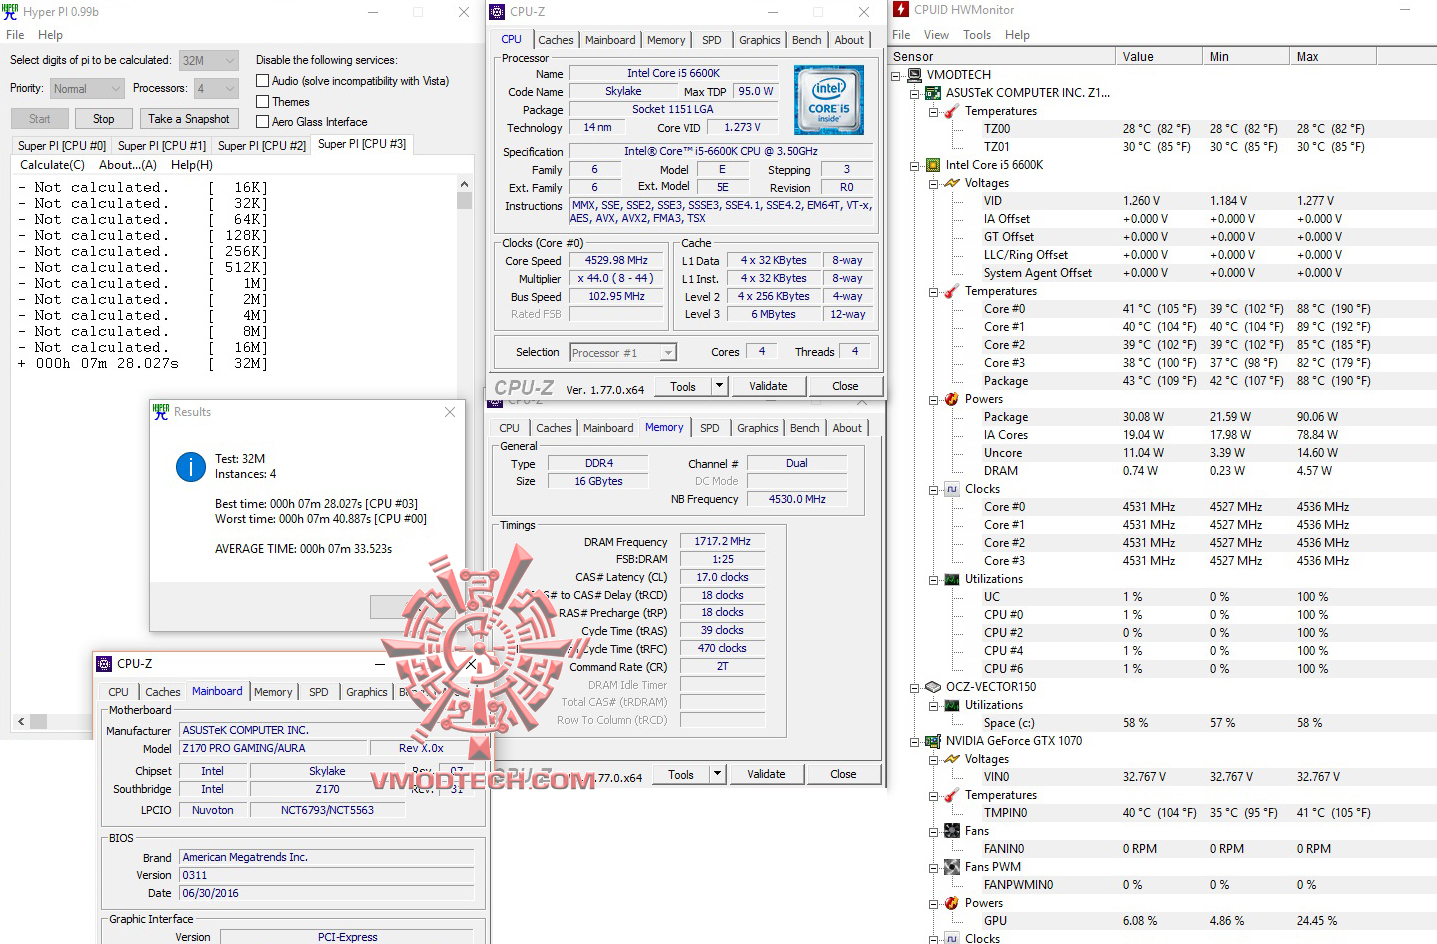Viewport: 1437px width, 944px height.
Task: Enable the Audio service disable checkbox
Action: pyautogui.click(x=261, y=80)
